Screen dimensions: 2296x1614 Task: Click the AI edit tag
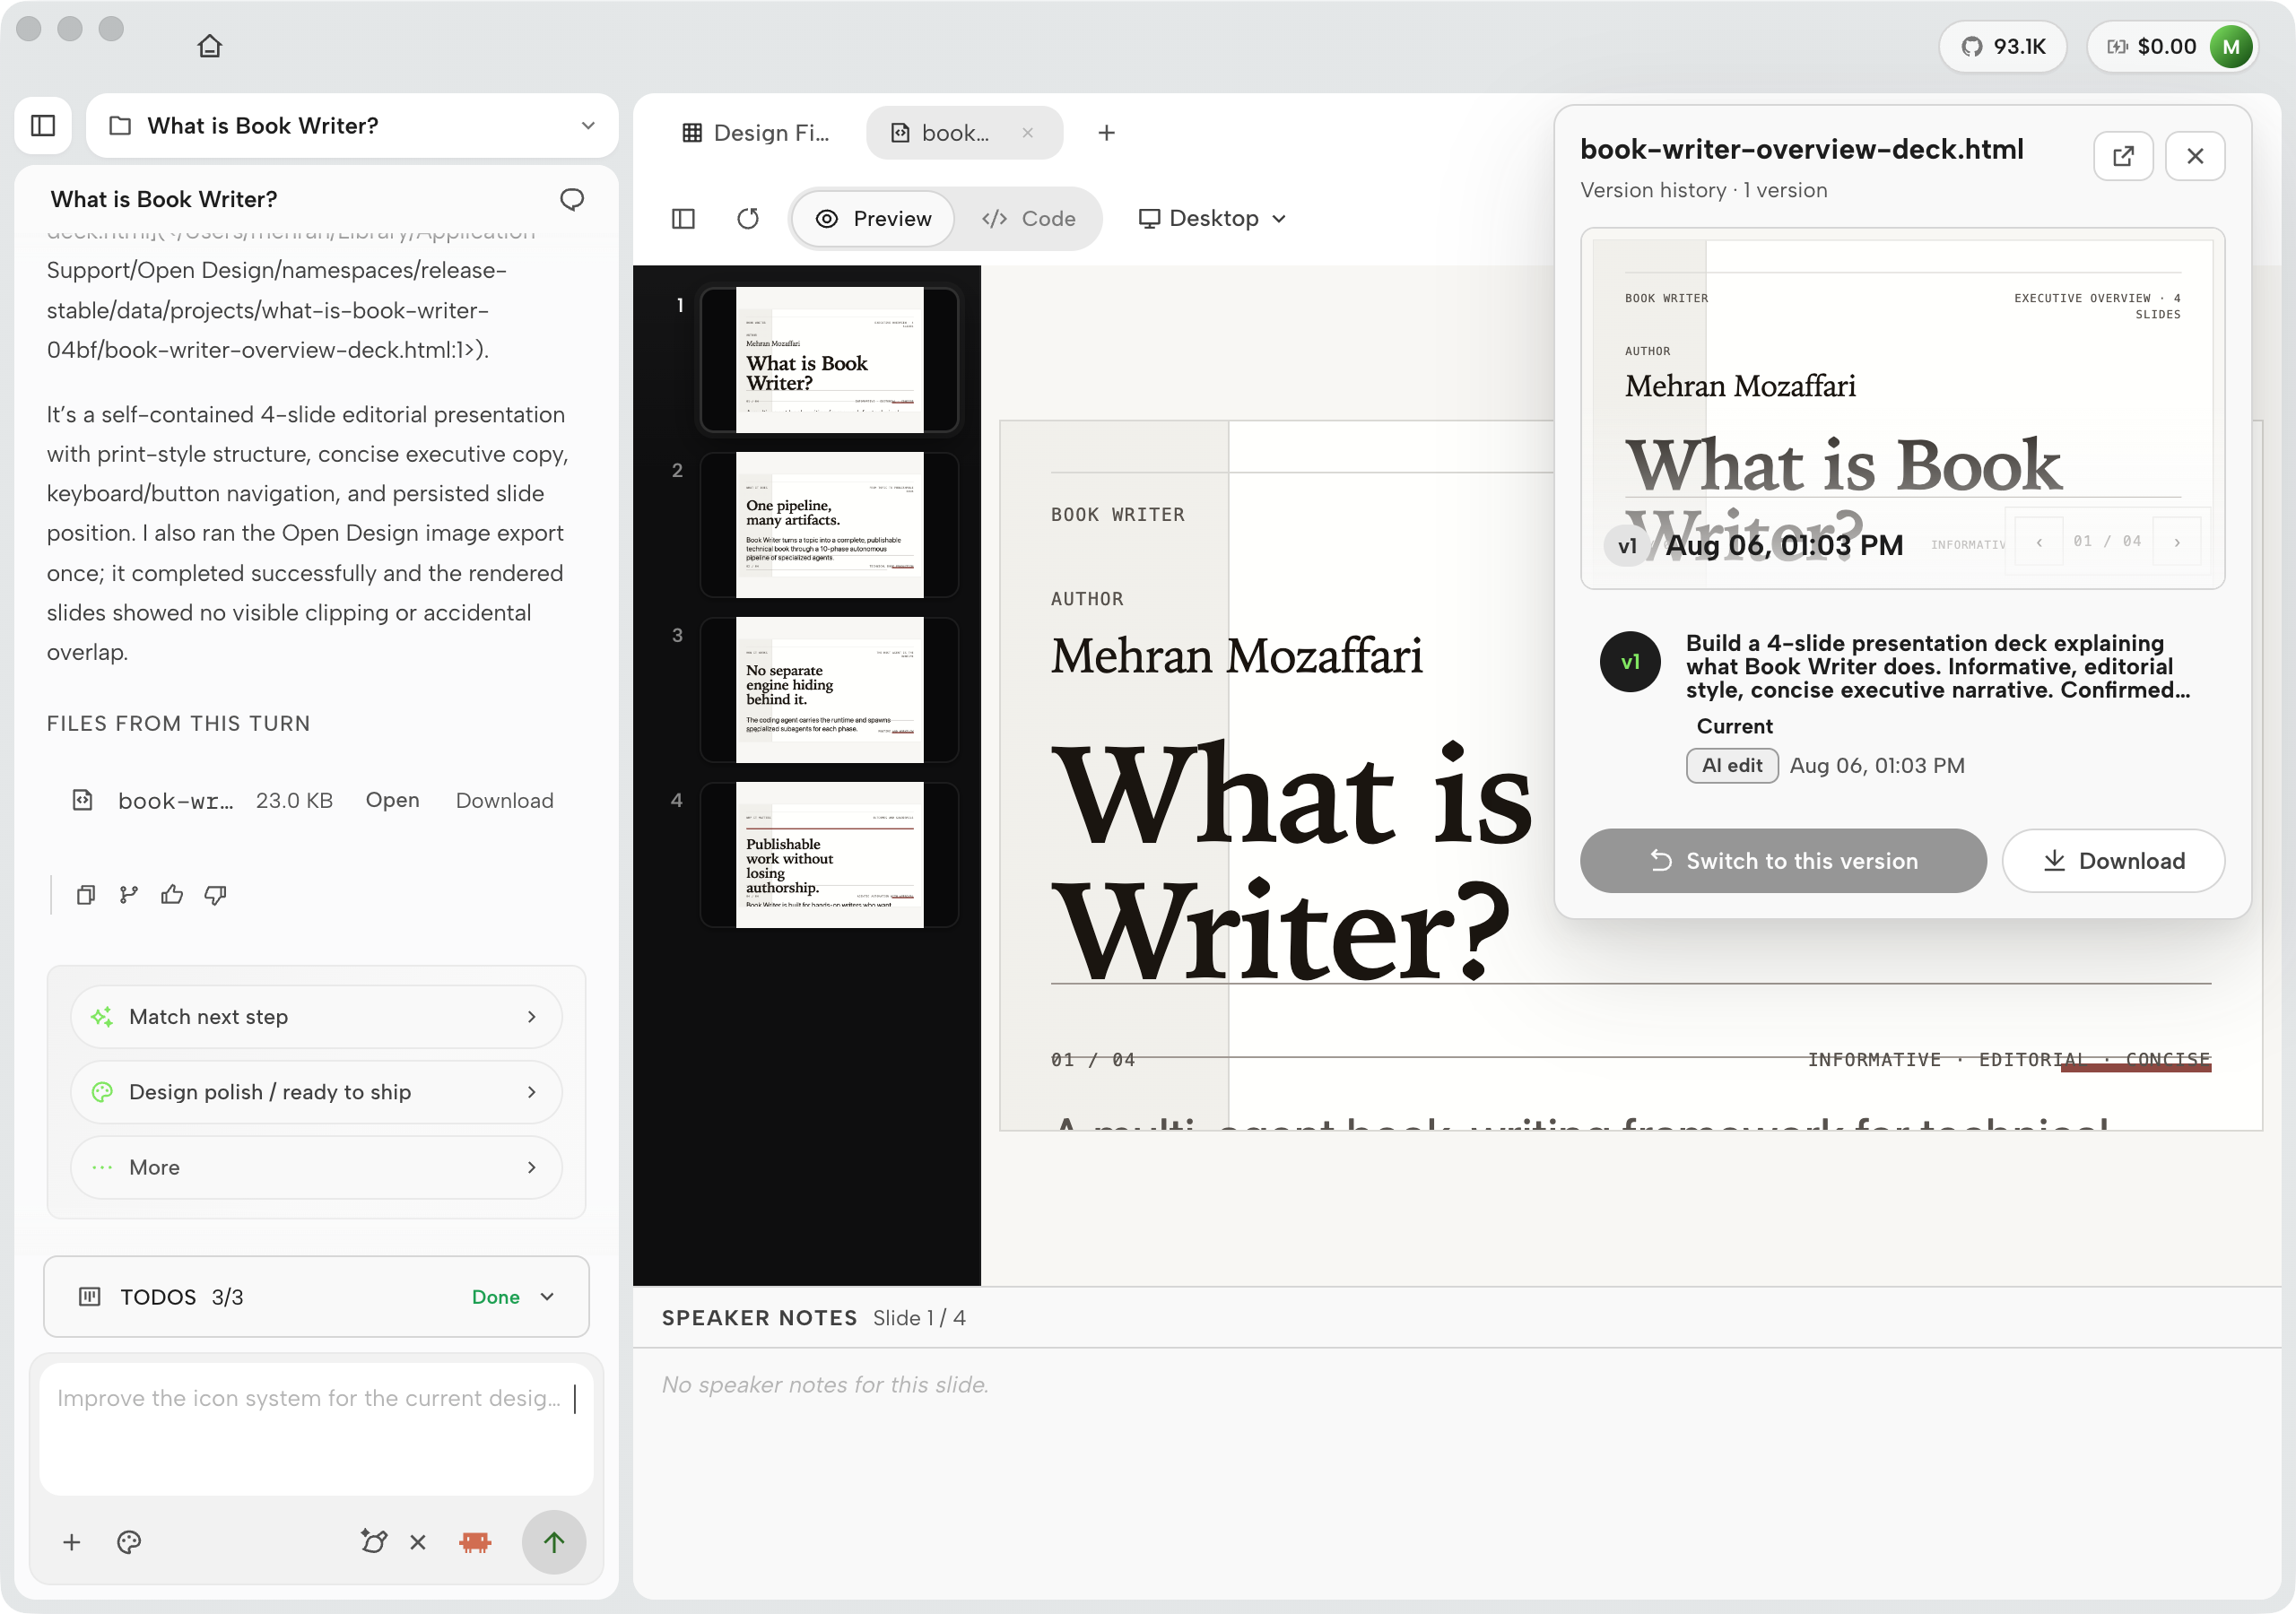[1732, 765]
